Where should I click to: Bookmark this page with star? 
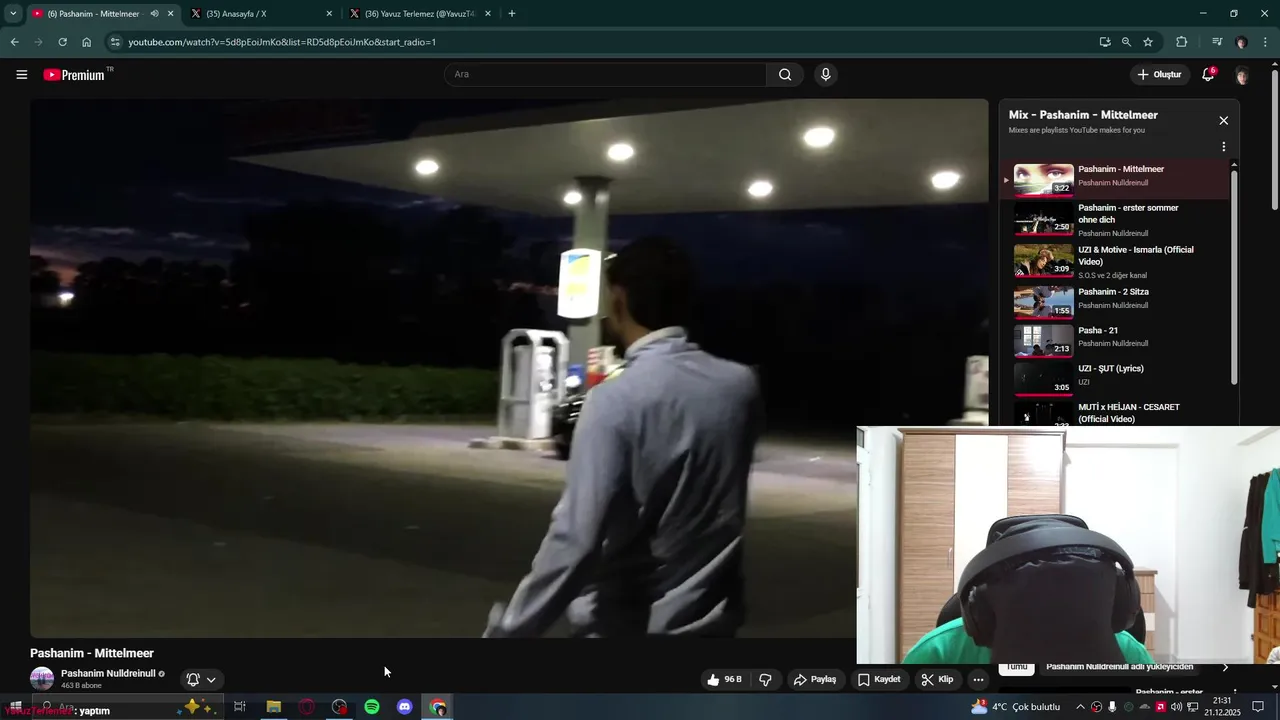tap(1148, 42)
